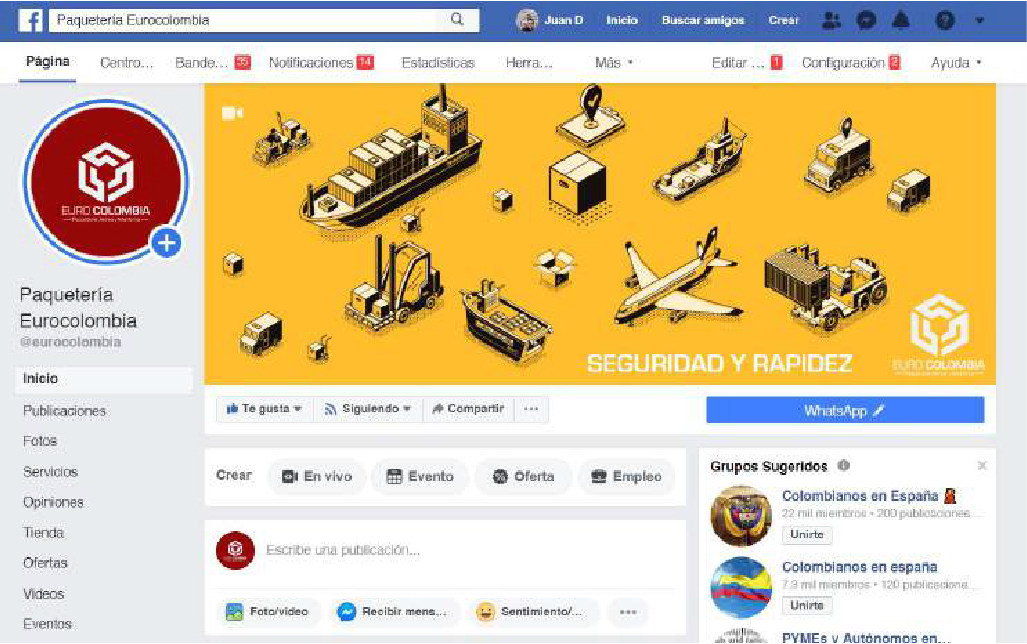Toggle the Te gusta like button

(264, 409)
